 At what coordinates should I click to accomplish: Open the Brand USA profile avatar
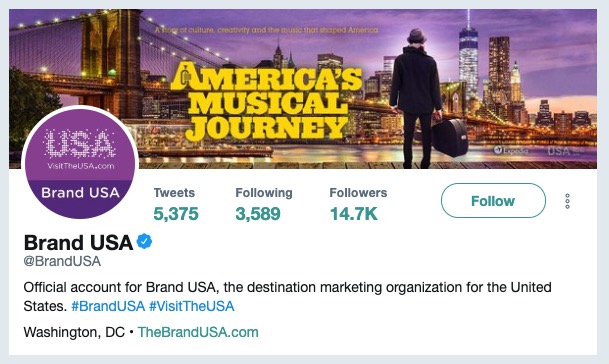click(80, 162)
